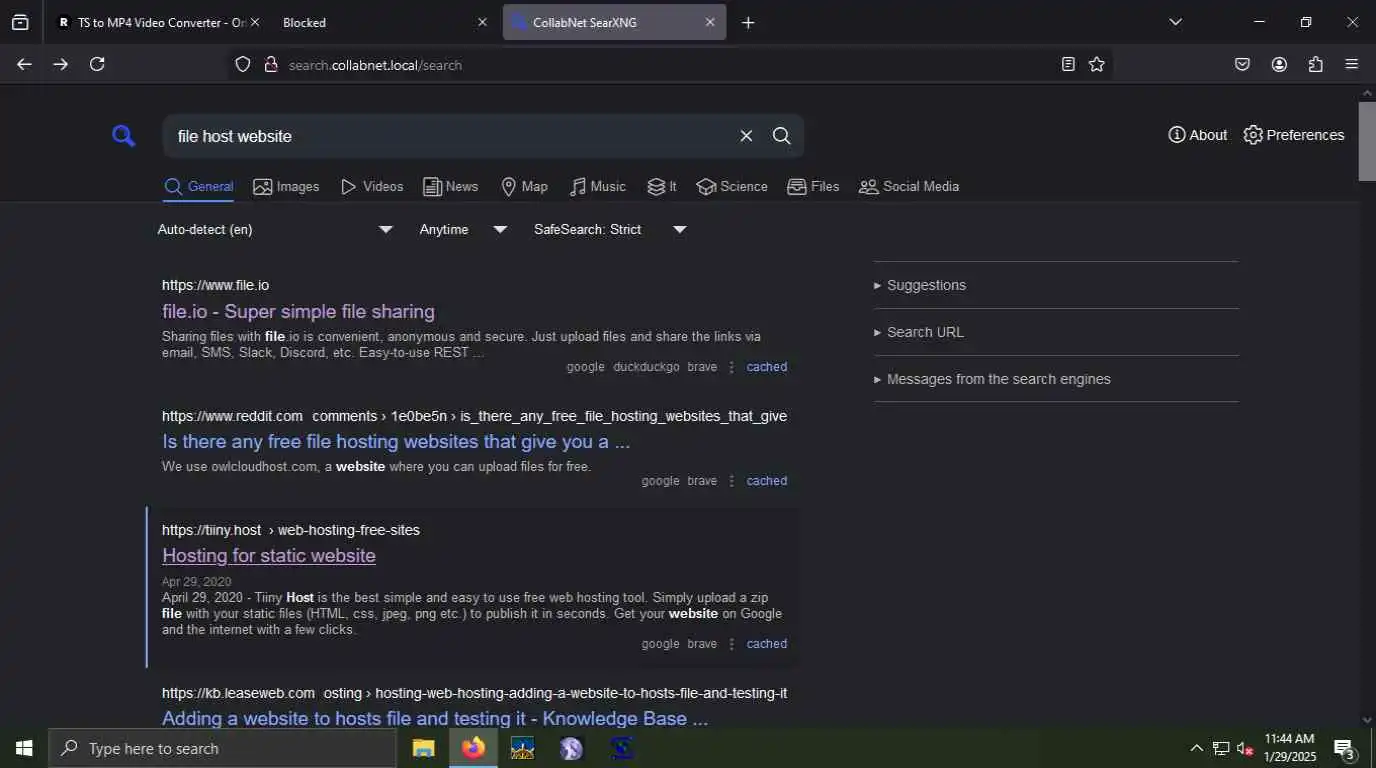Image resolution: width=1376 pixels, height=768 pixels.
Task: Open Adding a website to hosts file result
Action: 435,718
